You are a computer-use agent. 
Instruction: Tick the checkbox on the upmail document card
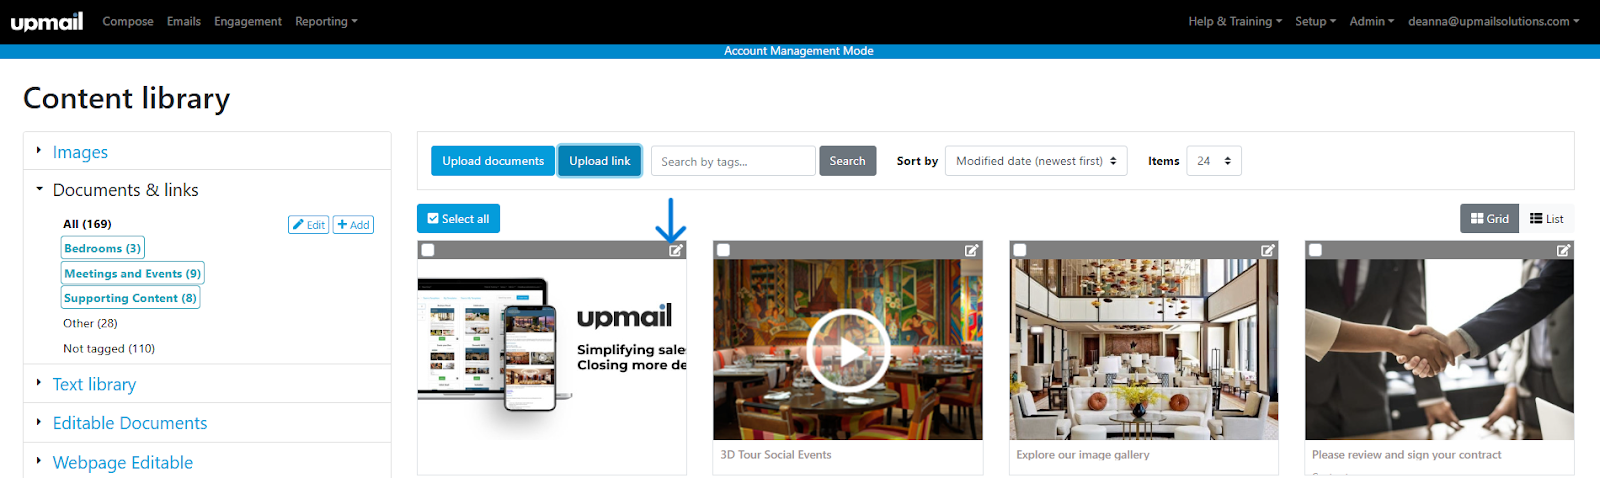click(428, 250)
